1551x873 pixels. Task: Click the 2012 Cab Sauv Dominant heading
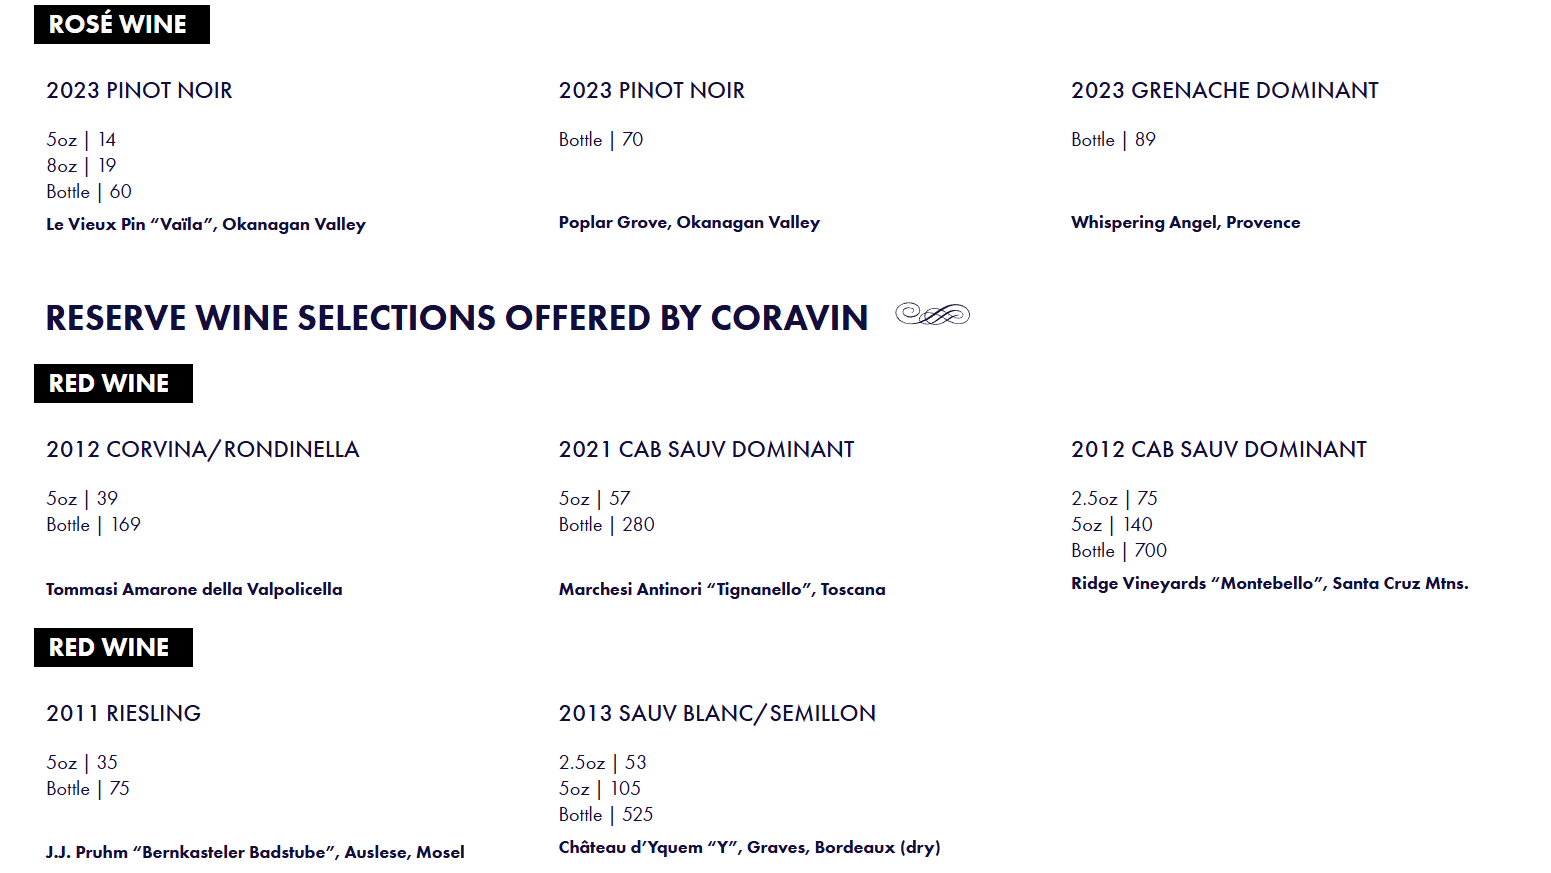point(1218,450)
